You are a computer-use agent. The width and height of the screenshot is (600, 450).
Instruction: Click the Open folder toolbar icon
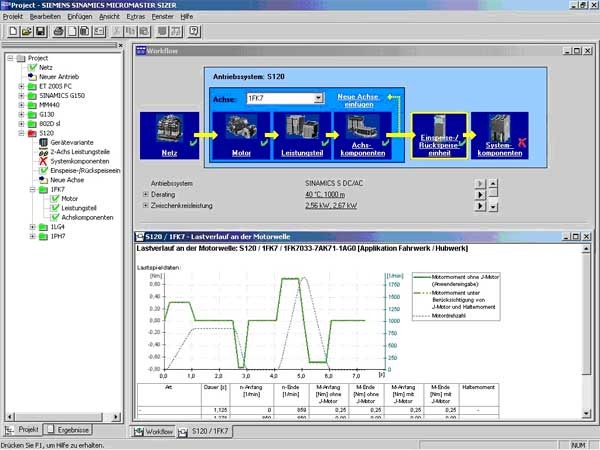(25, 32)
